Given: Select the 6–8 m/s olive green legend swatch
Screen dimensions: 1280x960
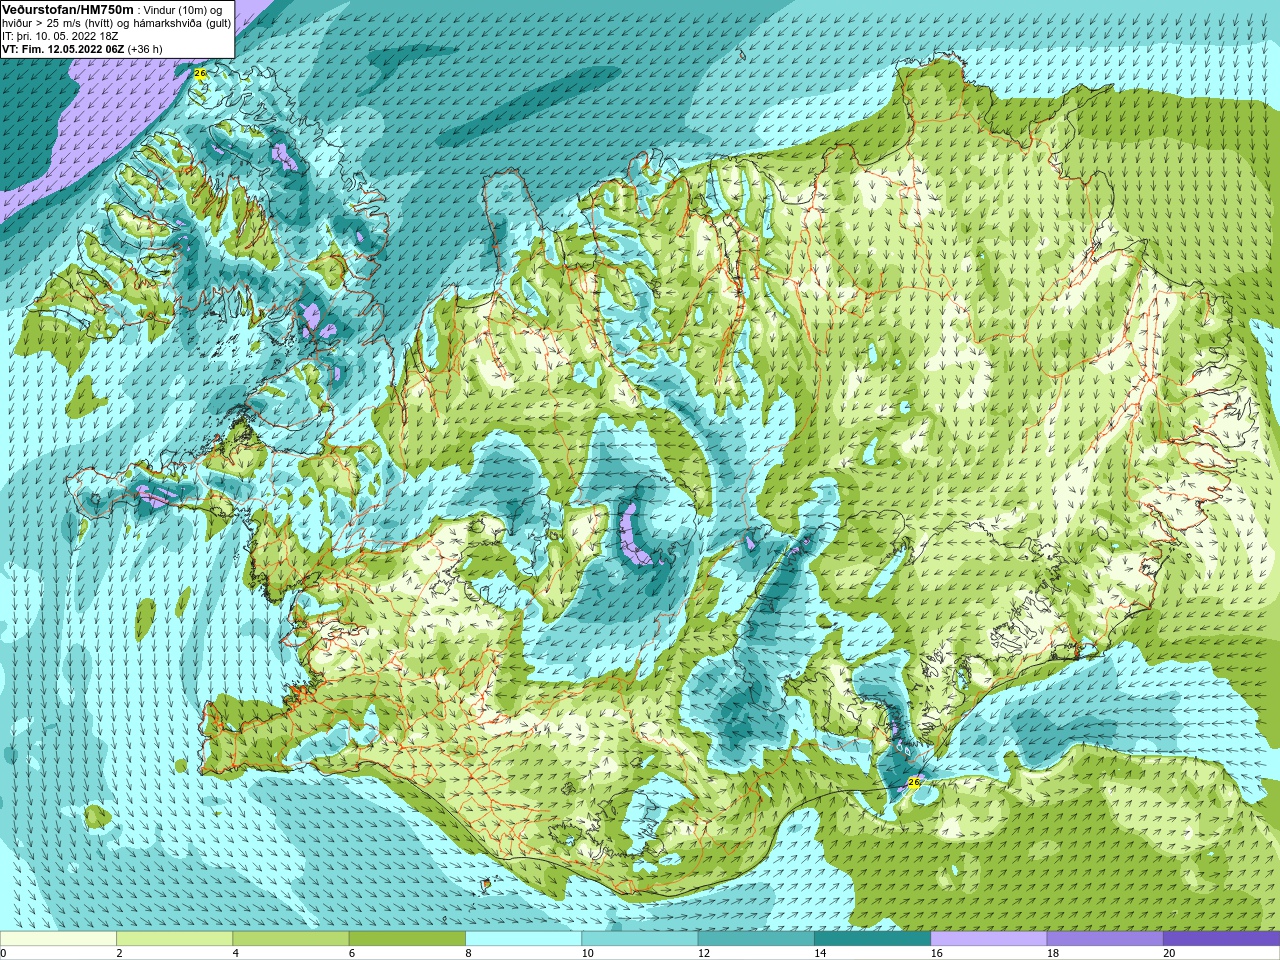Looking at the screenshot, I should 407,939.
